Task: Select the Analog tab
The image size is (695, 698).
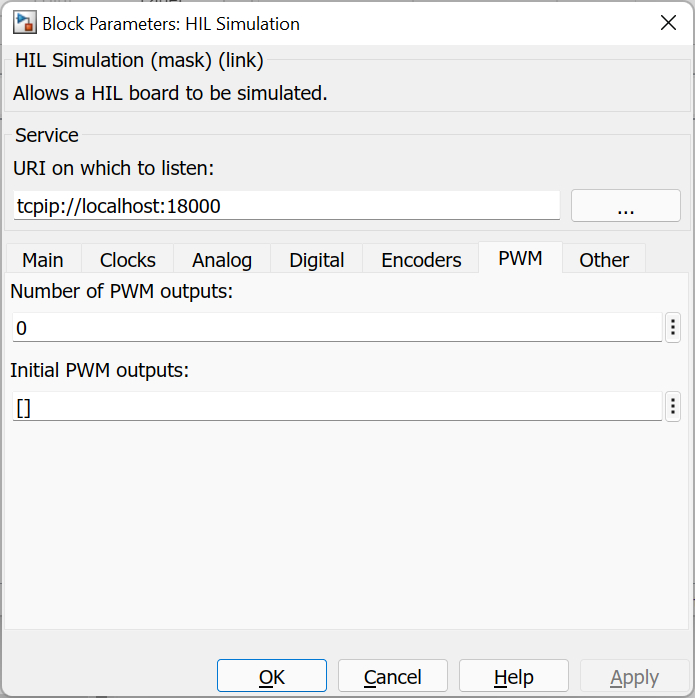Action: [x=222, y=259]
